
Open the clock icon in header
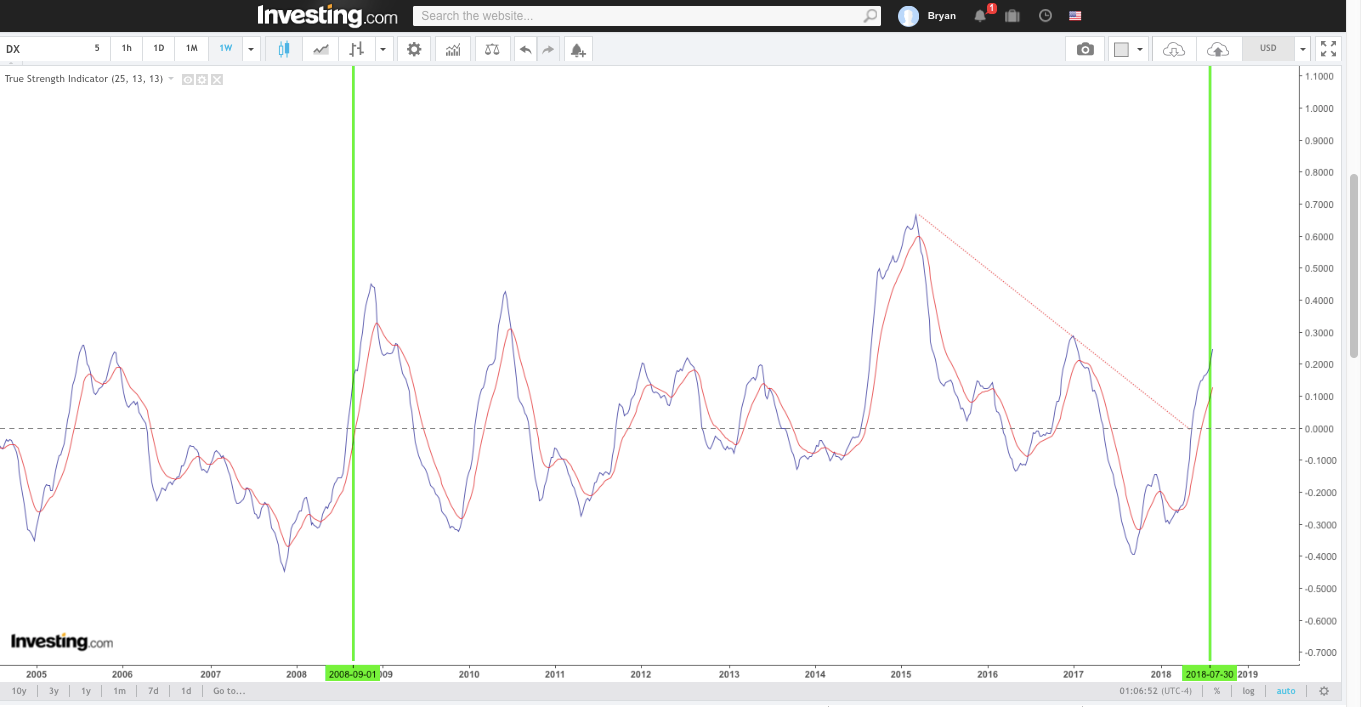tap(1045, 16)
